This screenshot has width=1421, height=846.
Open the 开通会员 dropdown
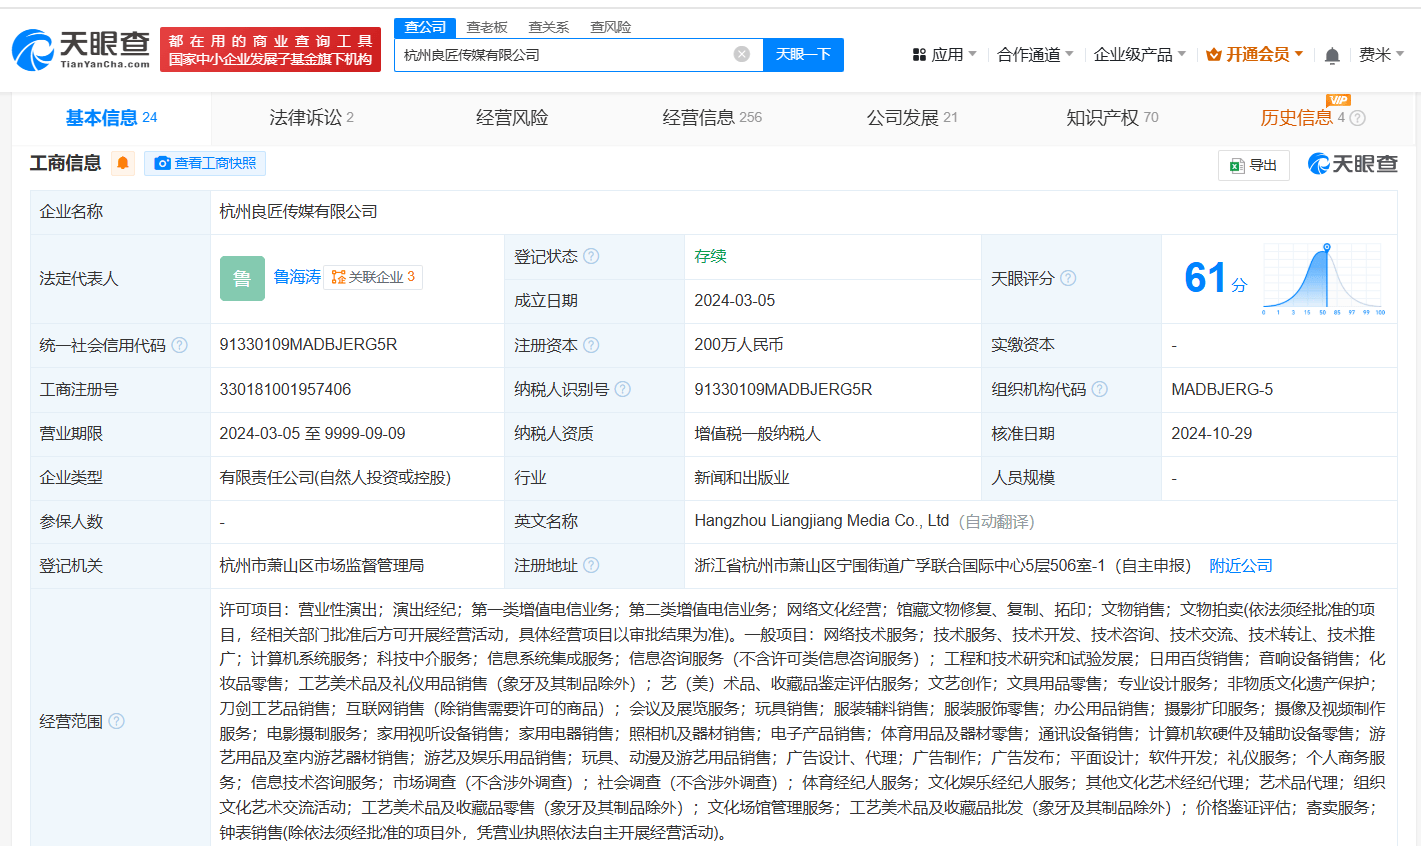1254,54
